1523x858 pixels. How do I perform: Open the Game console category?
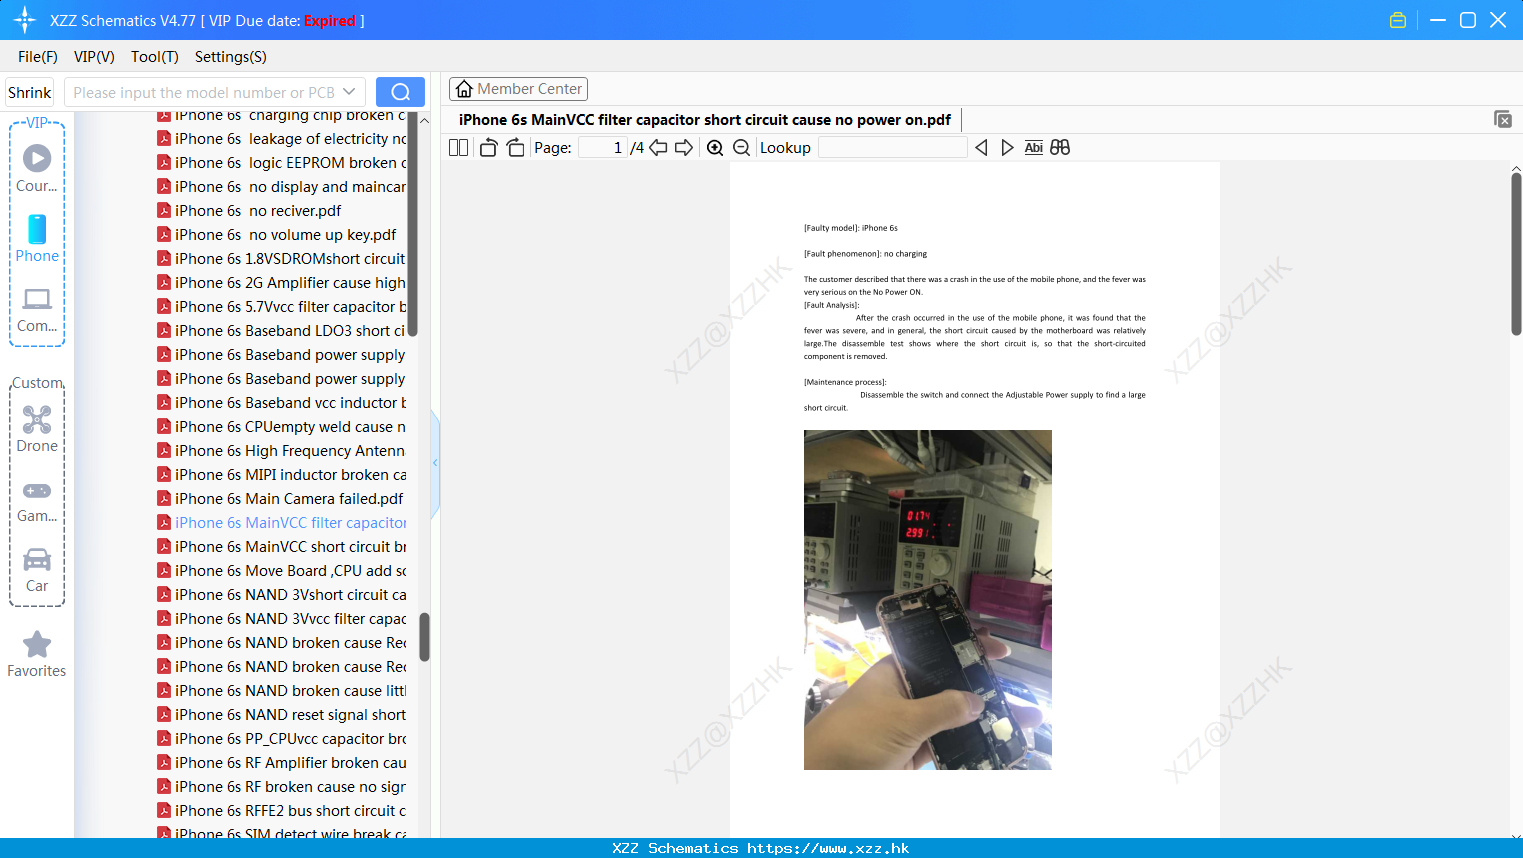tap(37, 502)
